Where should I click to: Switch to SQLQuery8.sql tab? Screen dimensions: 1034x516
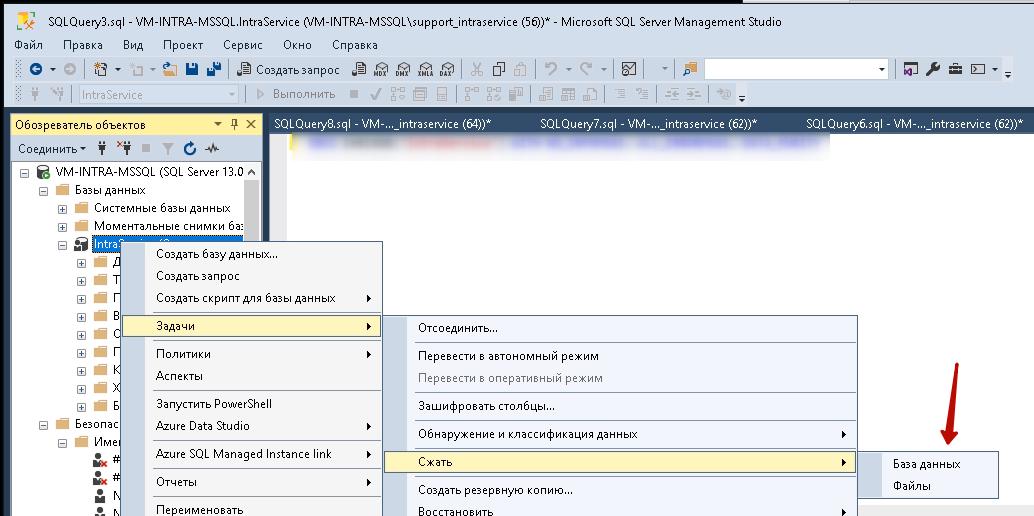[382, 124]
